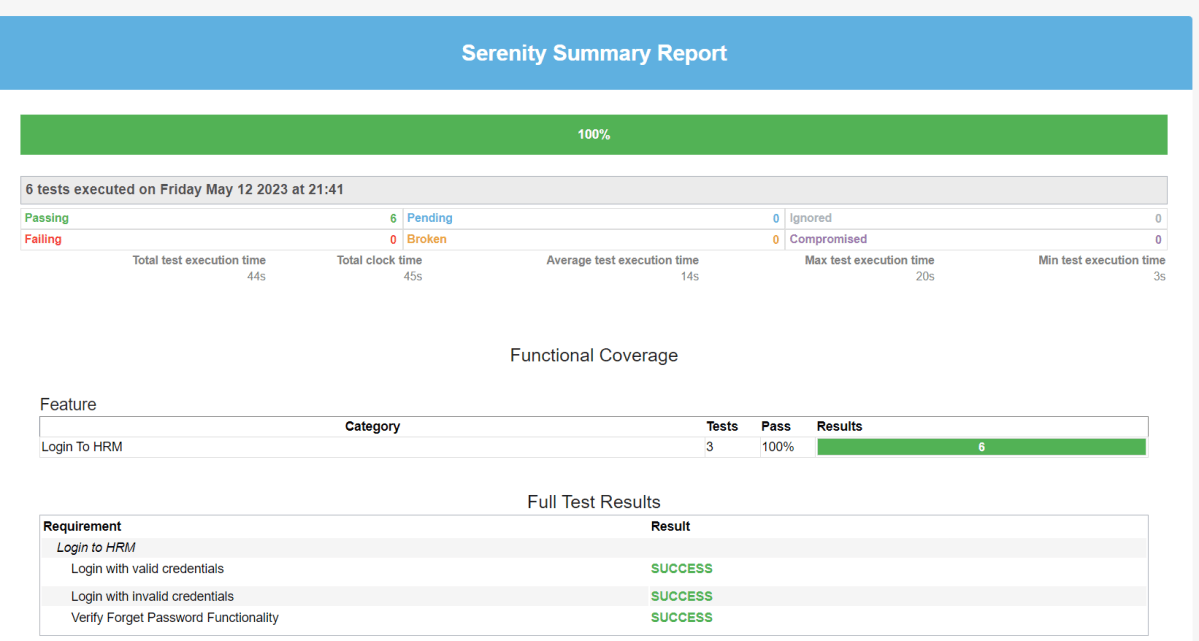Click the Total test execution time label
Viewport: 1199px width, 641px height.
199,261
